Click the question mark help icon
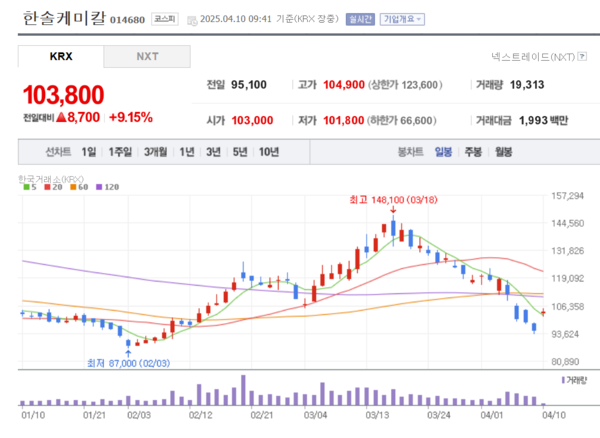Screen dimensions: 600x438 (582, 57)
